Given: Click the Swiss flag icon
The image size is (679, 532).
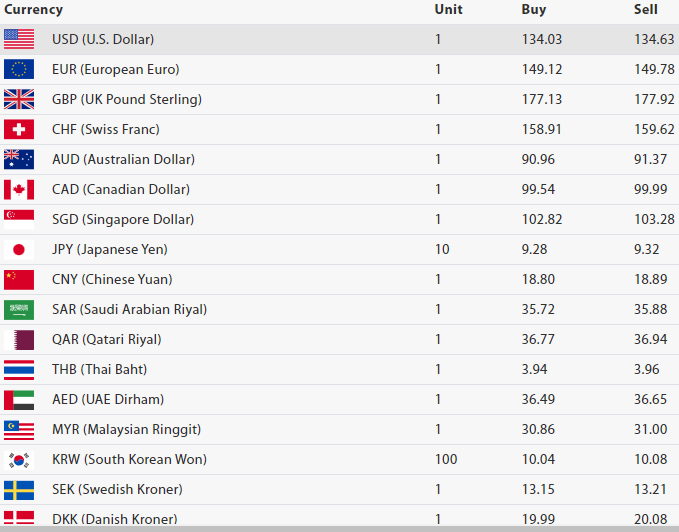Looking at the screenshot, I should [x=19, y=129].
